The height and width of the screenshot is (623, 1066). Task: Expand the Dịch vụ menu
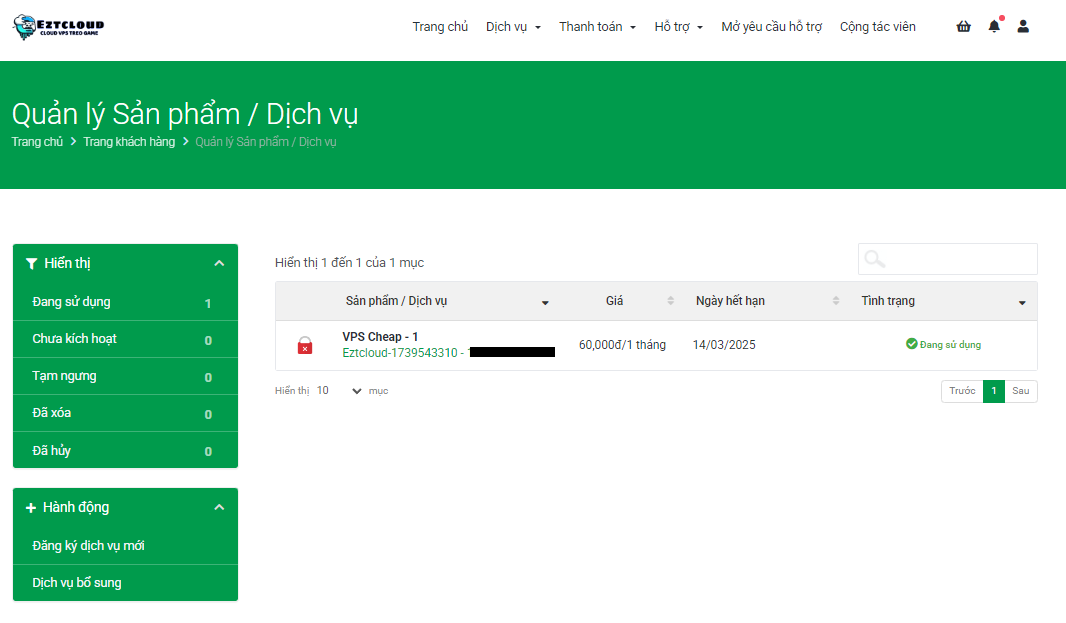[x=513, y=27]
